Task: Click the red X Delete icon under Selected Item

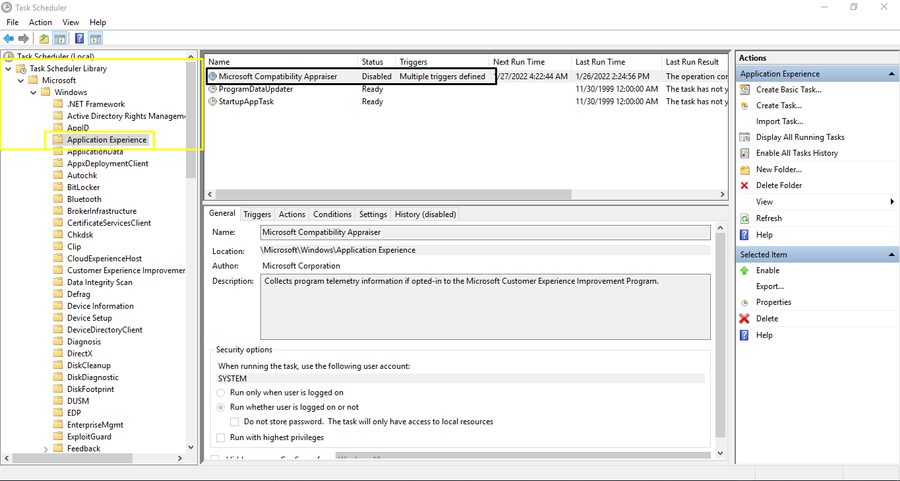Action: point(744,319)
